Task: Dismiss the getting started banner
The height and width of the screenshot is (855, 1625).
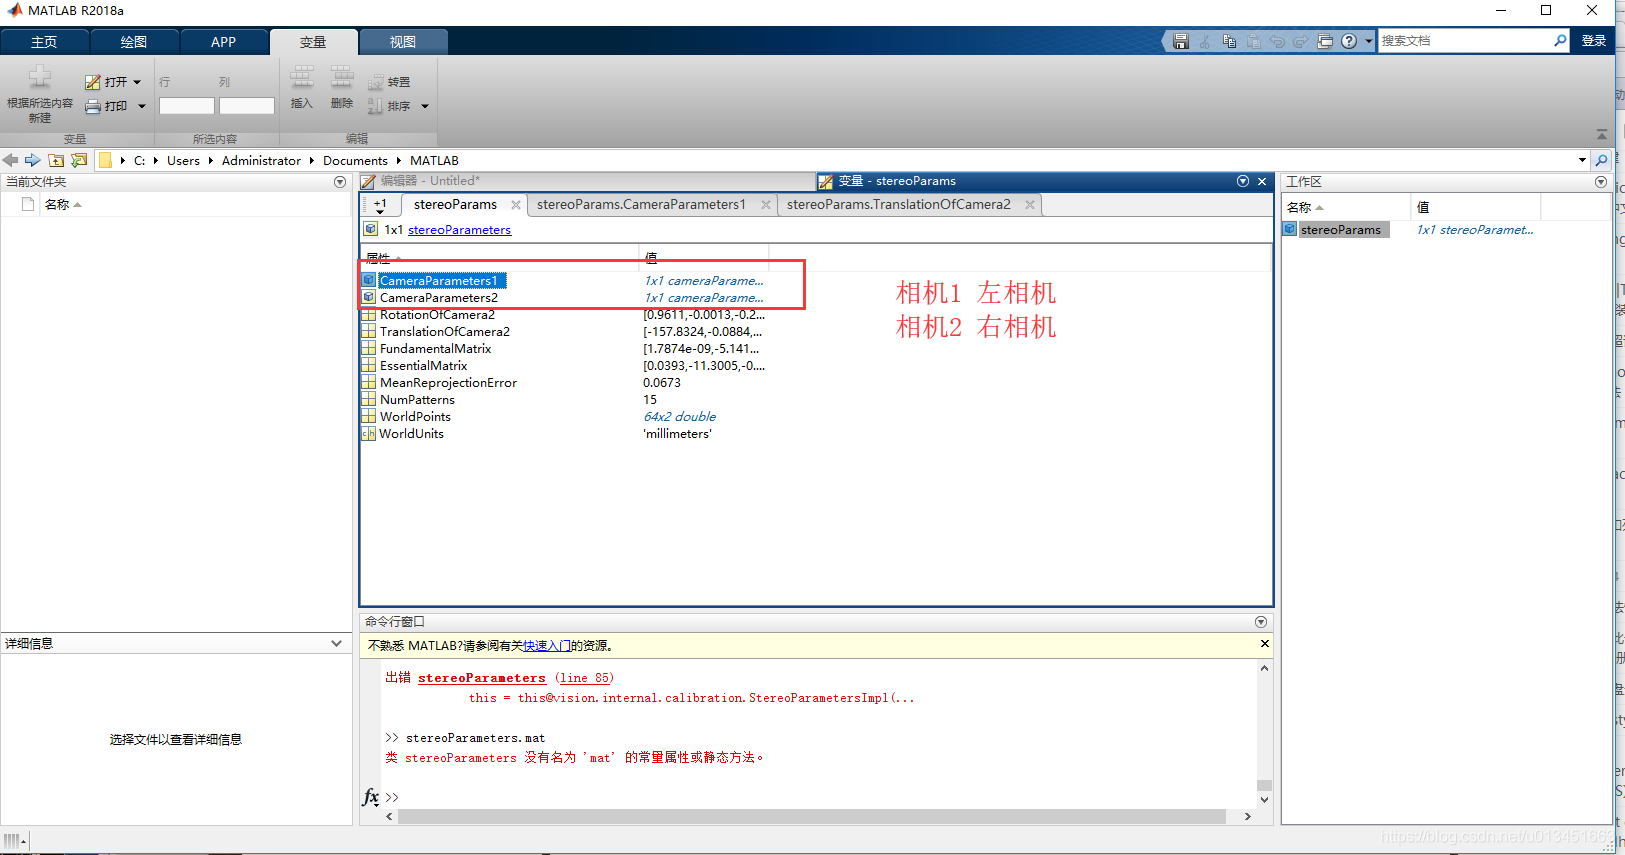Action: [1264, 644]
